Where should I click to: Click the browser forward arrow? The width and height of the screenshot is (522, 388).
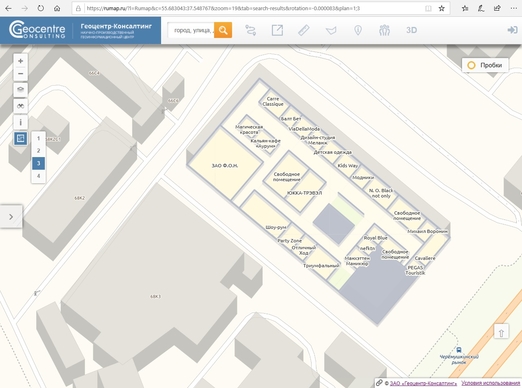(24, 8)
